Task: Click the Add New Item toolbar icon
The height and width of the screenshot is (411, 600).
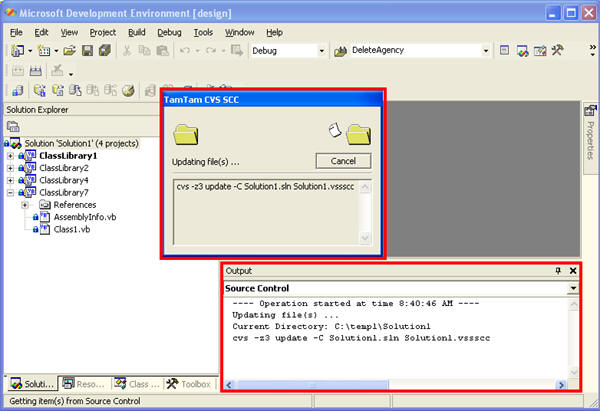Action: 44,51
